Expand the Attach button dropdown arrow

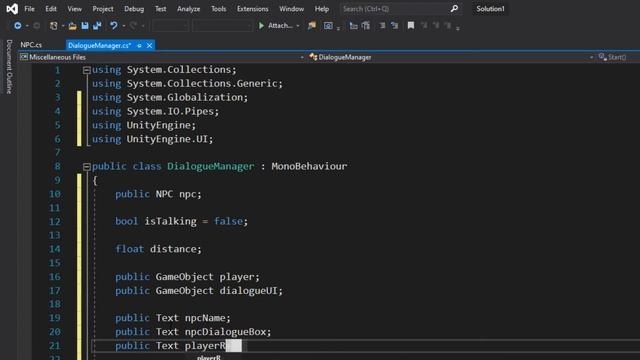tap(298, 26)
